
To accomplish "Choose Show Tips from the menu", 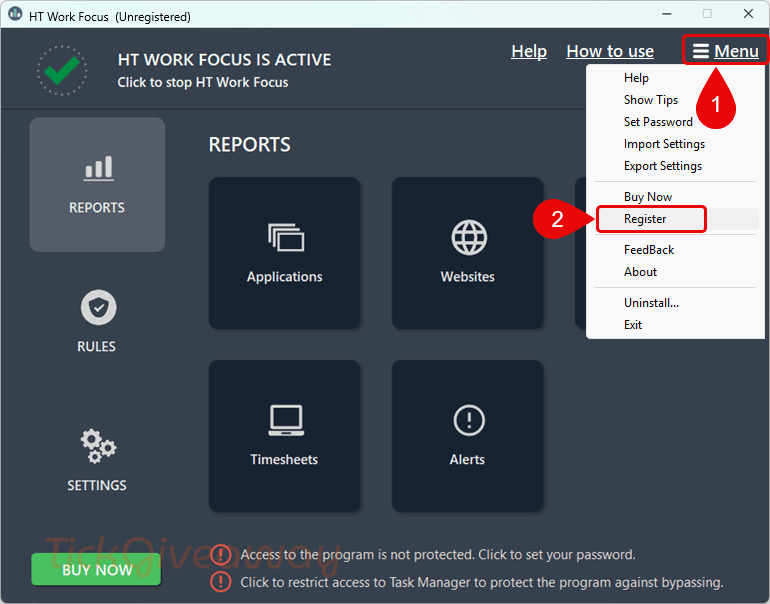I will (651, 100).
